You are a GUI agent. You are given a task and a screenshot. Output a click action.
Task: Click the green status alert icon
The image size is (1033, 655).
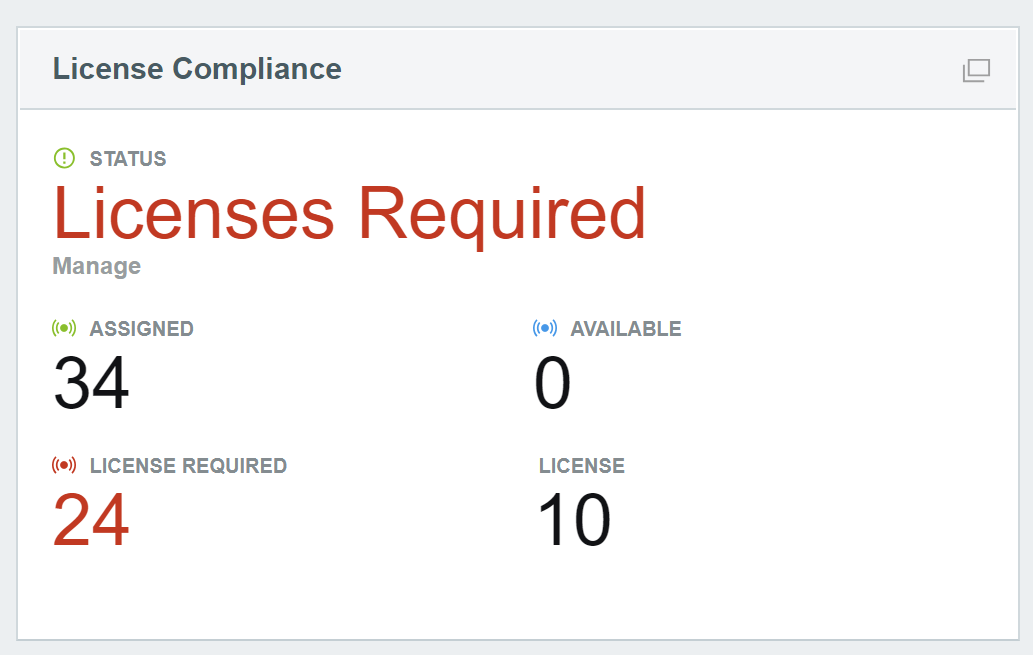coord(65,158)
